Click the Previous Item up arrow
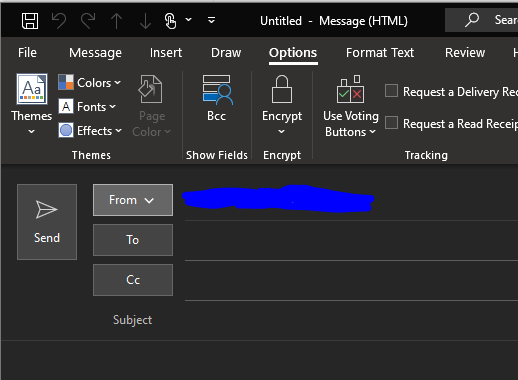Screen dimensions: 518x380 pyautogui.click(x=116, y=21)
